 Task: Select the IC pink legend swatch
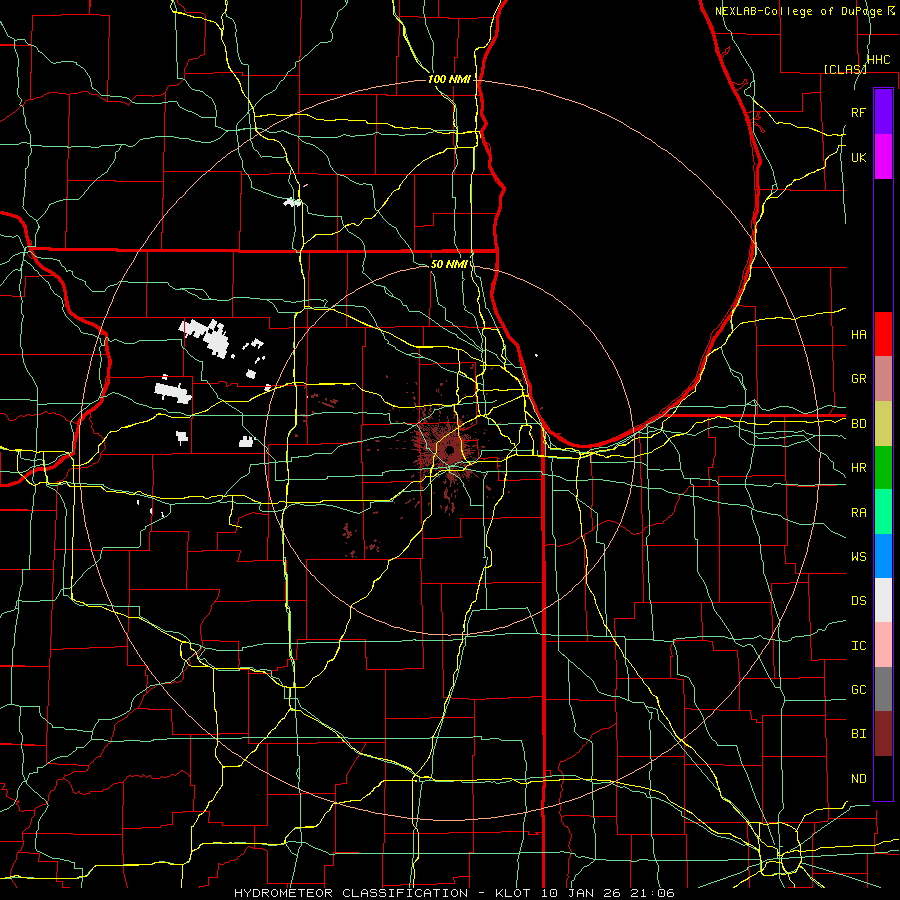click(883, 645)
